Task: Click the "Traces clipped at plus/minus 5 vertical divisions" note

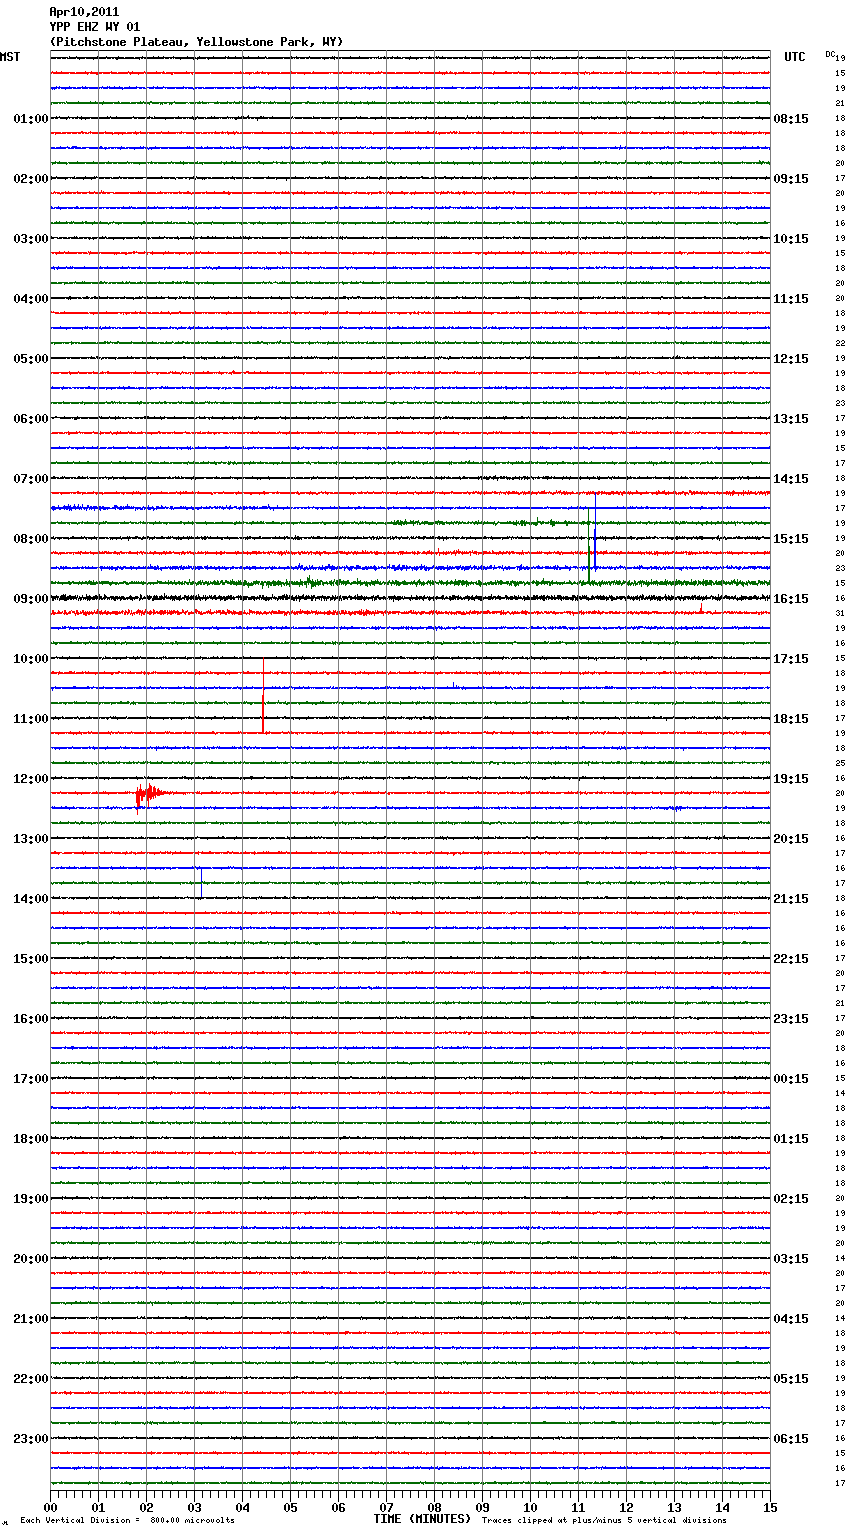Action: tap(604, 1521)
